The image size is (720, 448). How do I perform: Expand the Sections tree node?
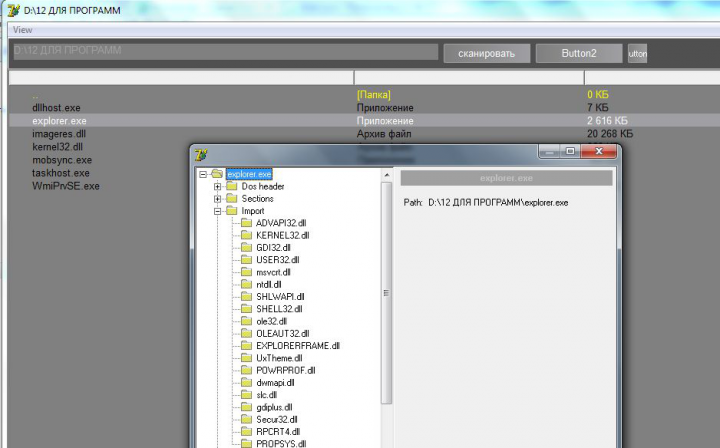click(x=218, y=199)
